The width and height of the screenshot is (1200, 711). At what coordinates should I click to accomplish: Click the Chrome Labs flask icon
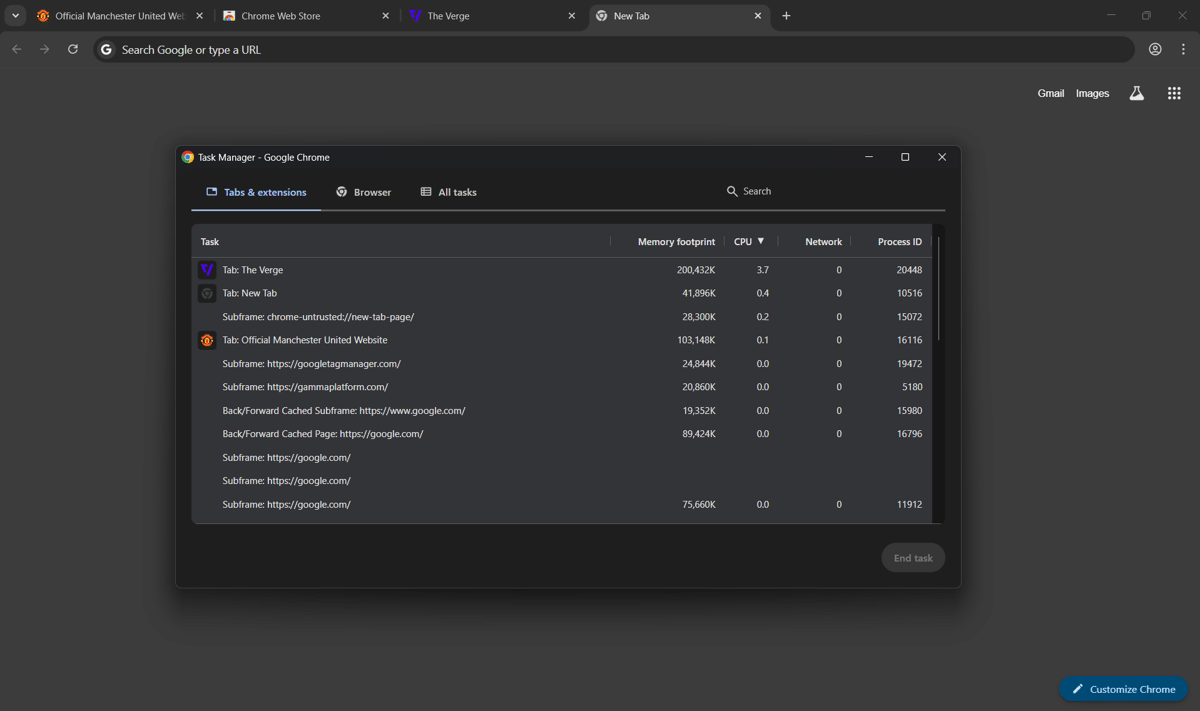pos(1136,93)
